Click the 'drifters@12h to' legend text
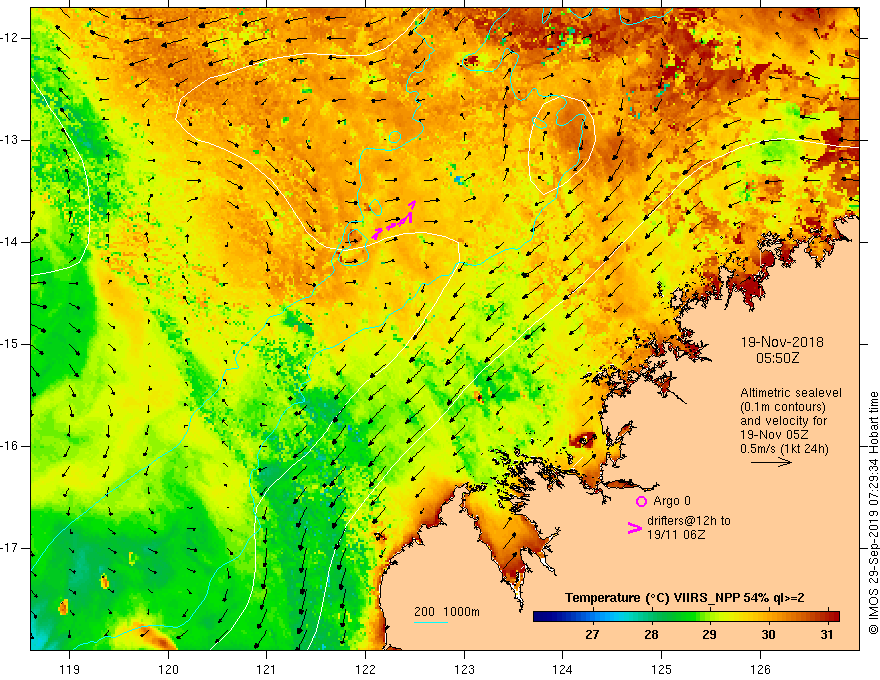 click(689, 521)
